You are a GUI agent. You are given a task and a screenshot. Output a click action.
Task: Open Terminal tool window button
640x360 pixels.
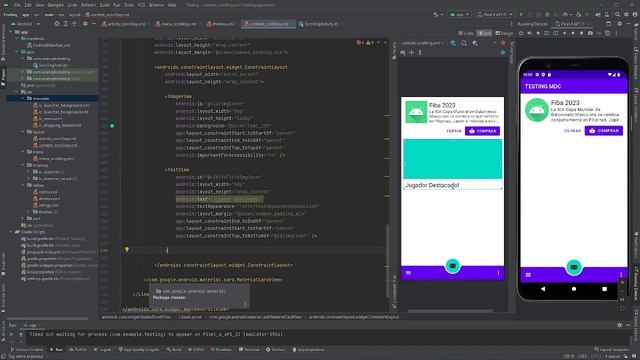249,350
